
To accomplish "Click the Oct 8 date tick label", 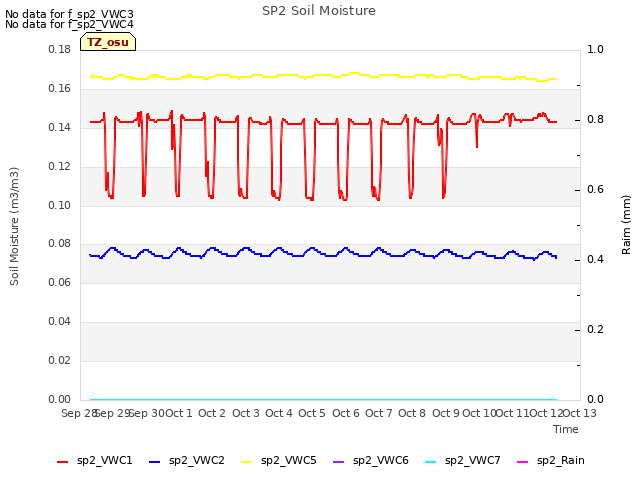I will tap(412, 413).
